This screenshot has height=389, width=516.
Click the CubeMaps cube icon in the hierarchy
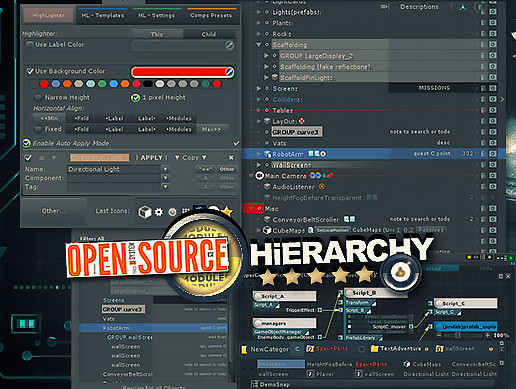(267, 230)
